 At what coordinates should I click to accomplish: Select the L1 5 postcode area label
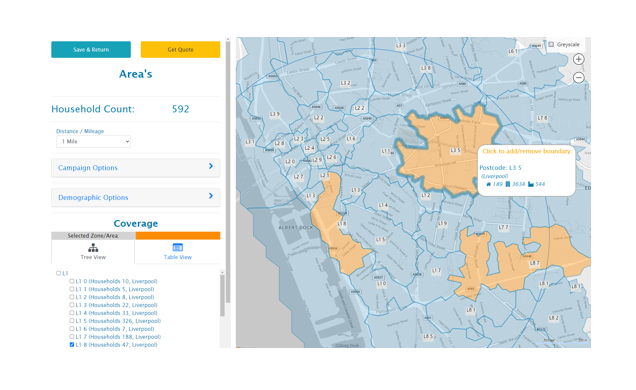point(380,240)
